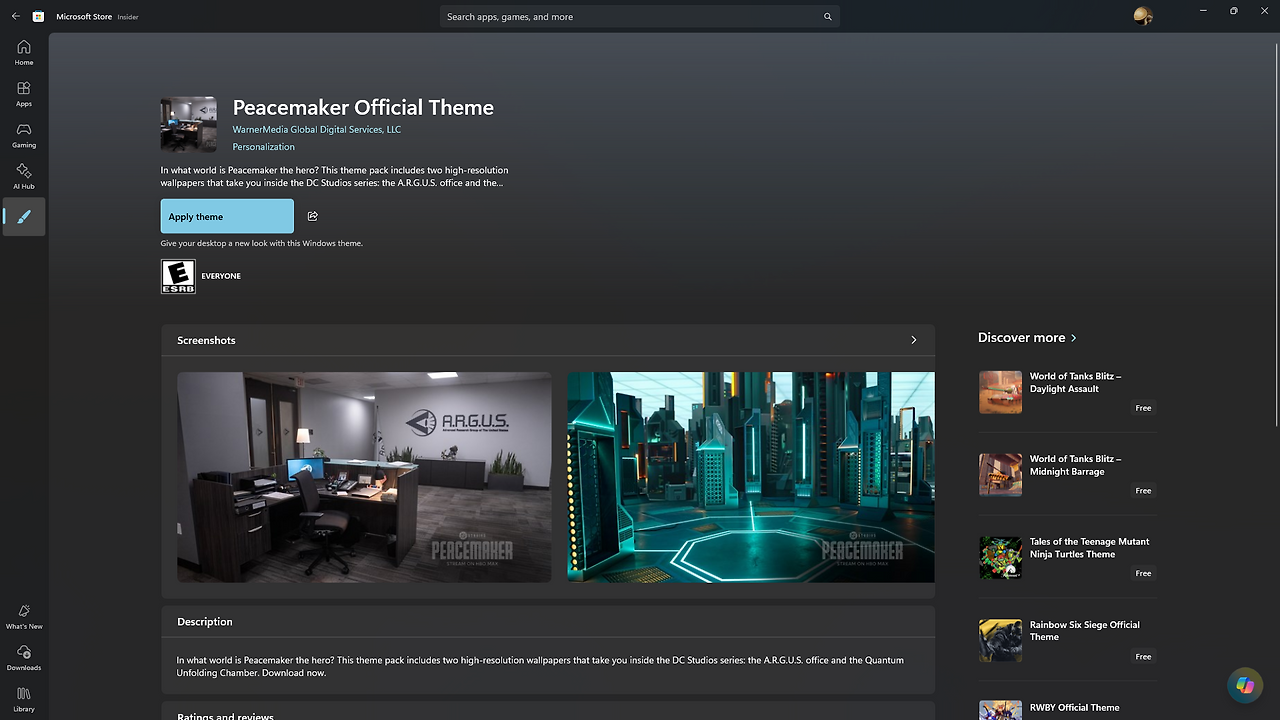Open Rainbow Six Siege Official Theme
Screen dimensions: 1280x720
(x=1067, y=641)
